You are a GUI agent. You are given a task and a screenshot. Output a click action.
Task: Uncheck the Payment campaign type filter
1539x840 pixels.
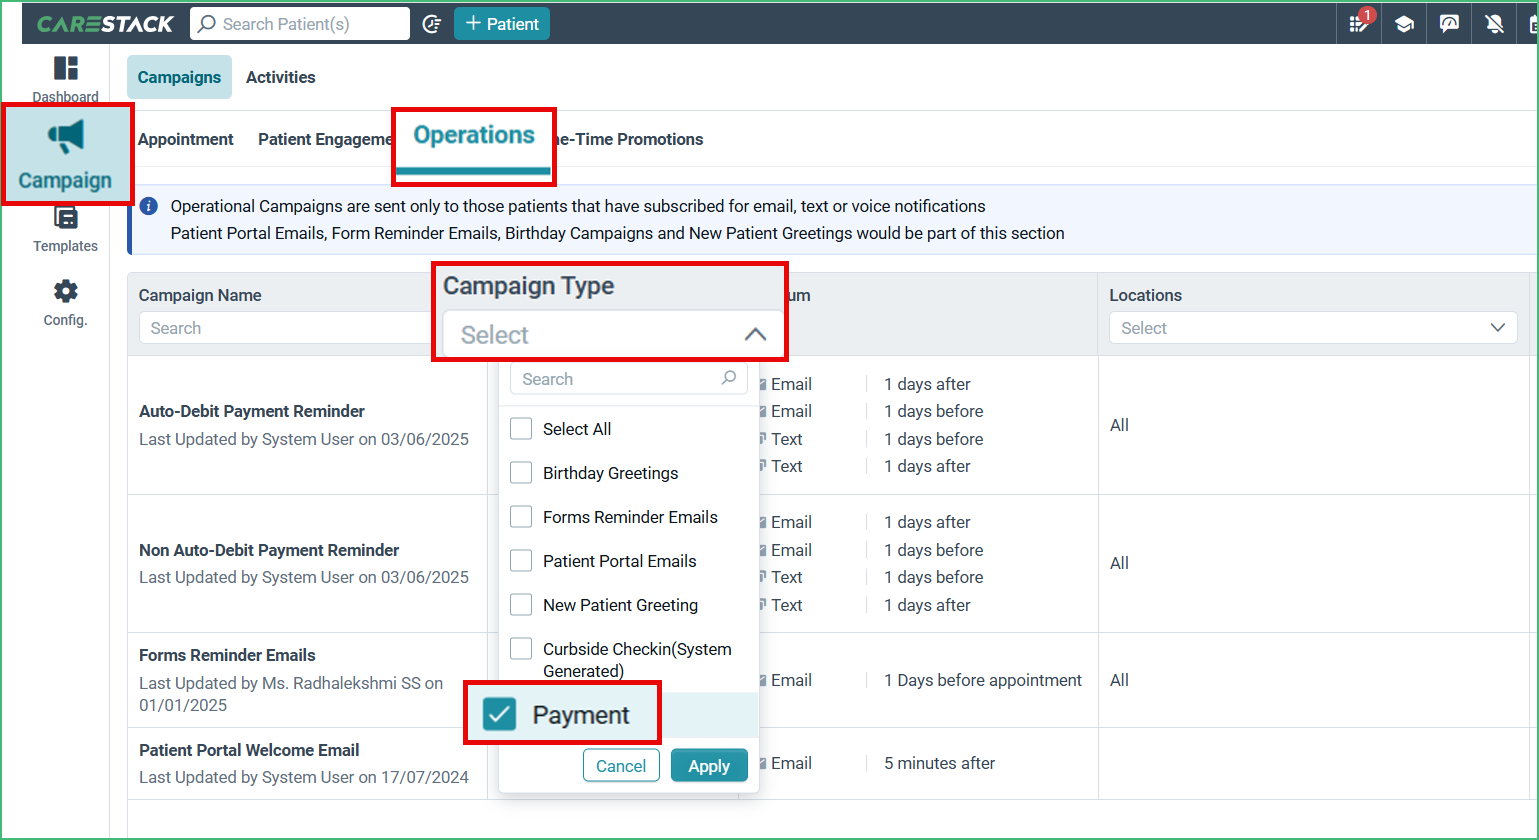(498, 713)
